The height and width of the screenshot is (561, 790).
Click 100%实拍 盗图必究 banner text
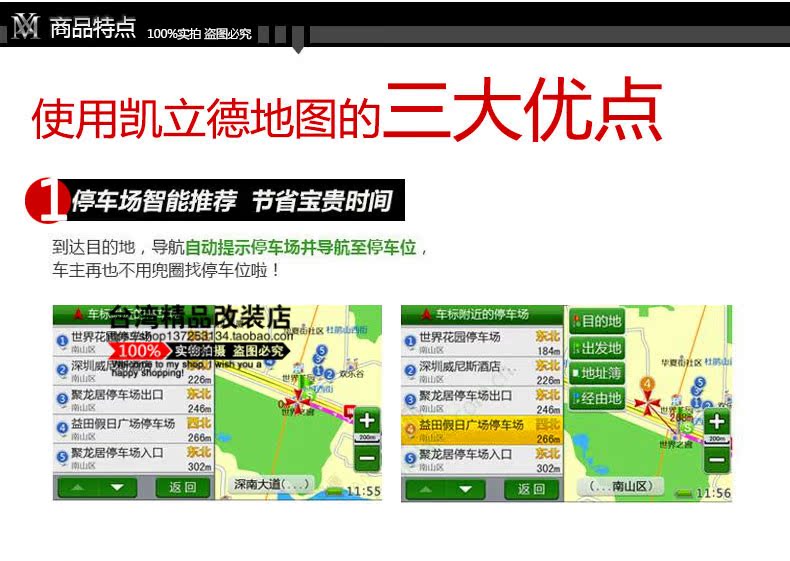click(x=199, y=34)
